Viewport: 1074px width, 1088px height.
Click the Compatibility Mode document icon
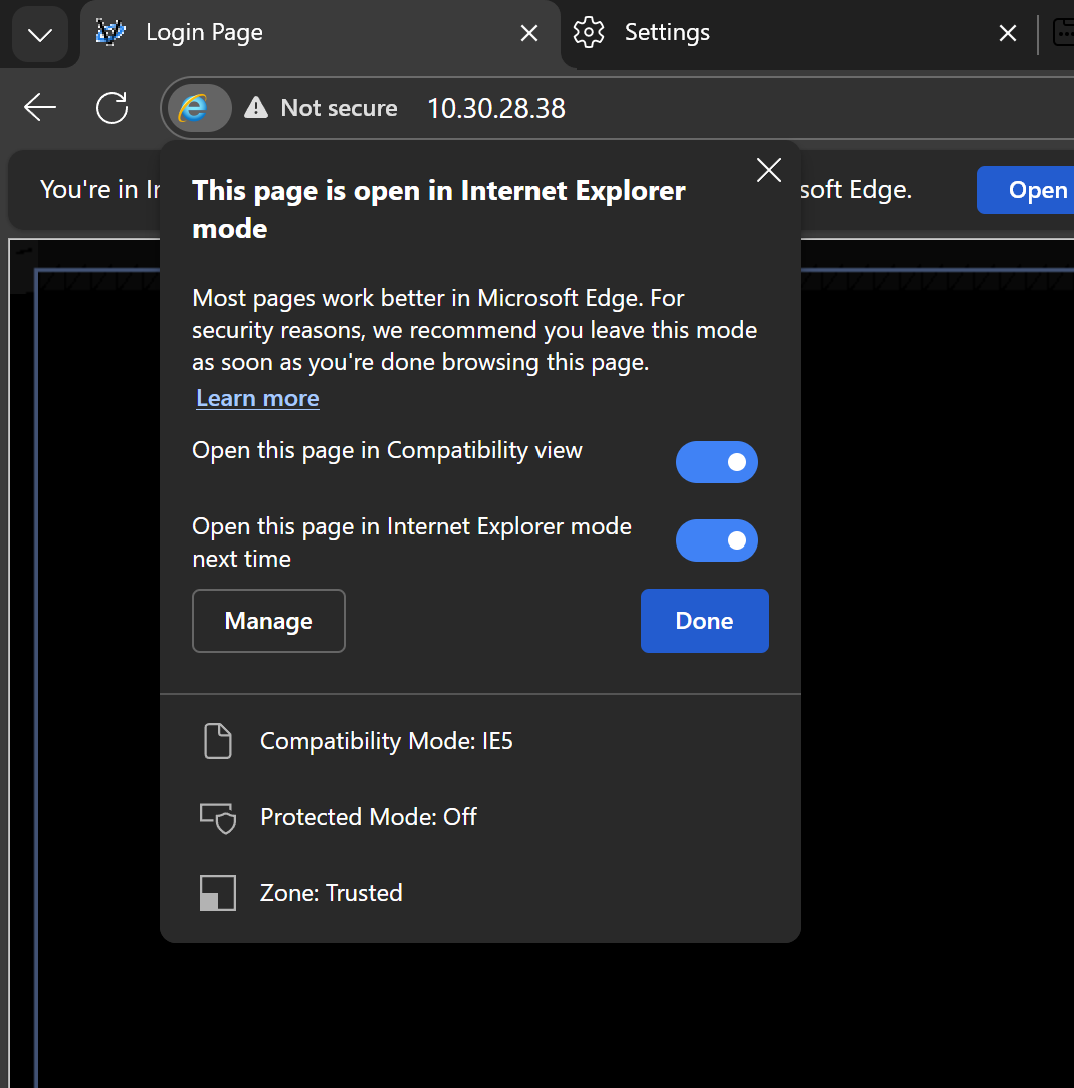[218, 741]
